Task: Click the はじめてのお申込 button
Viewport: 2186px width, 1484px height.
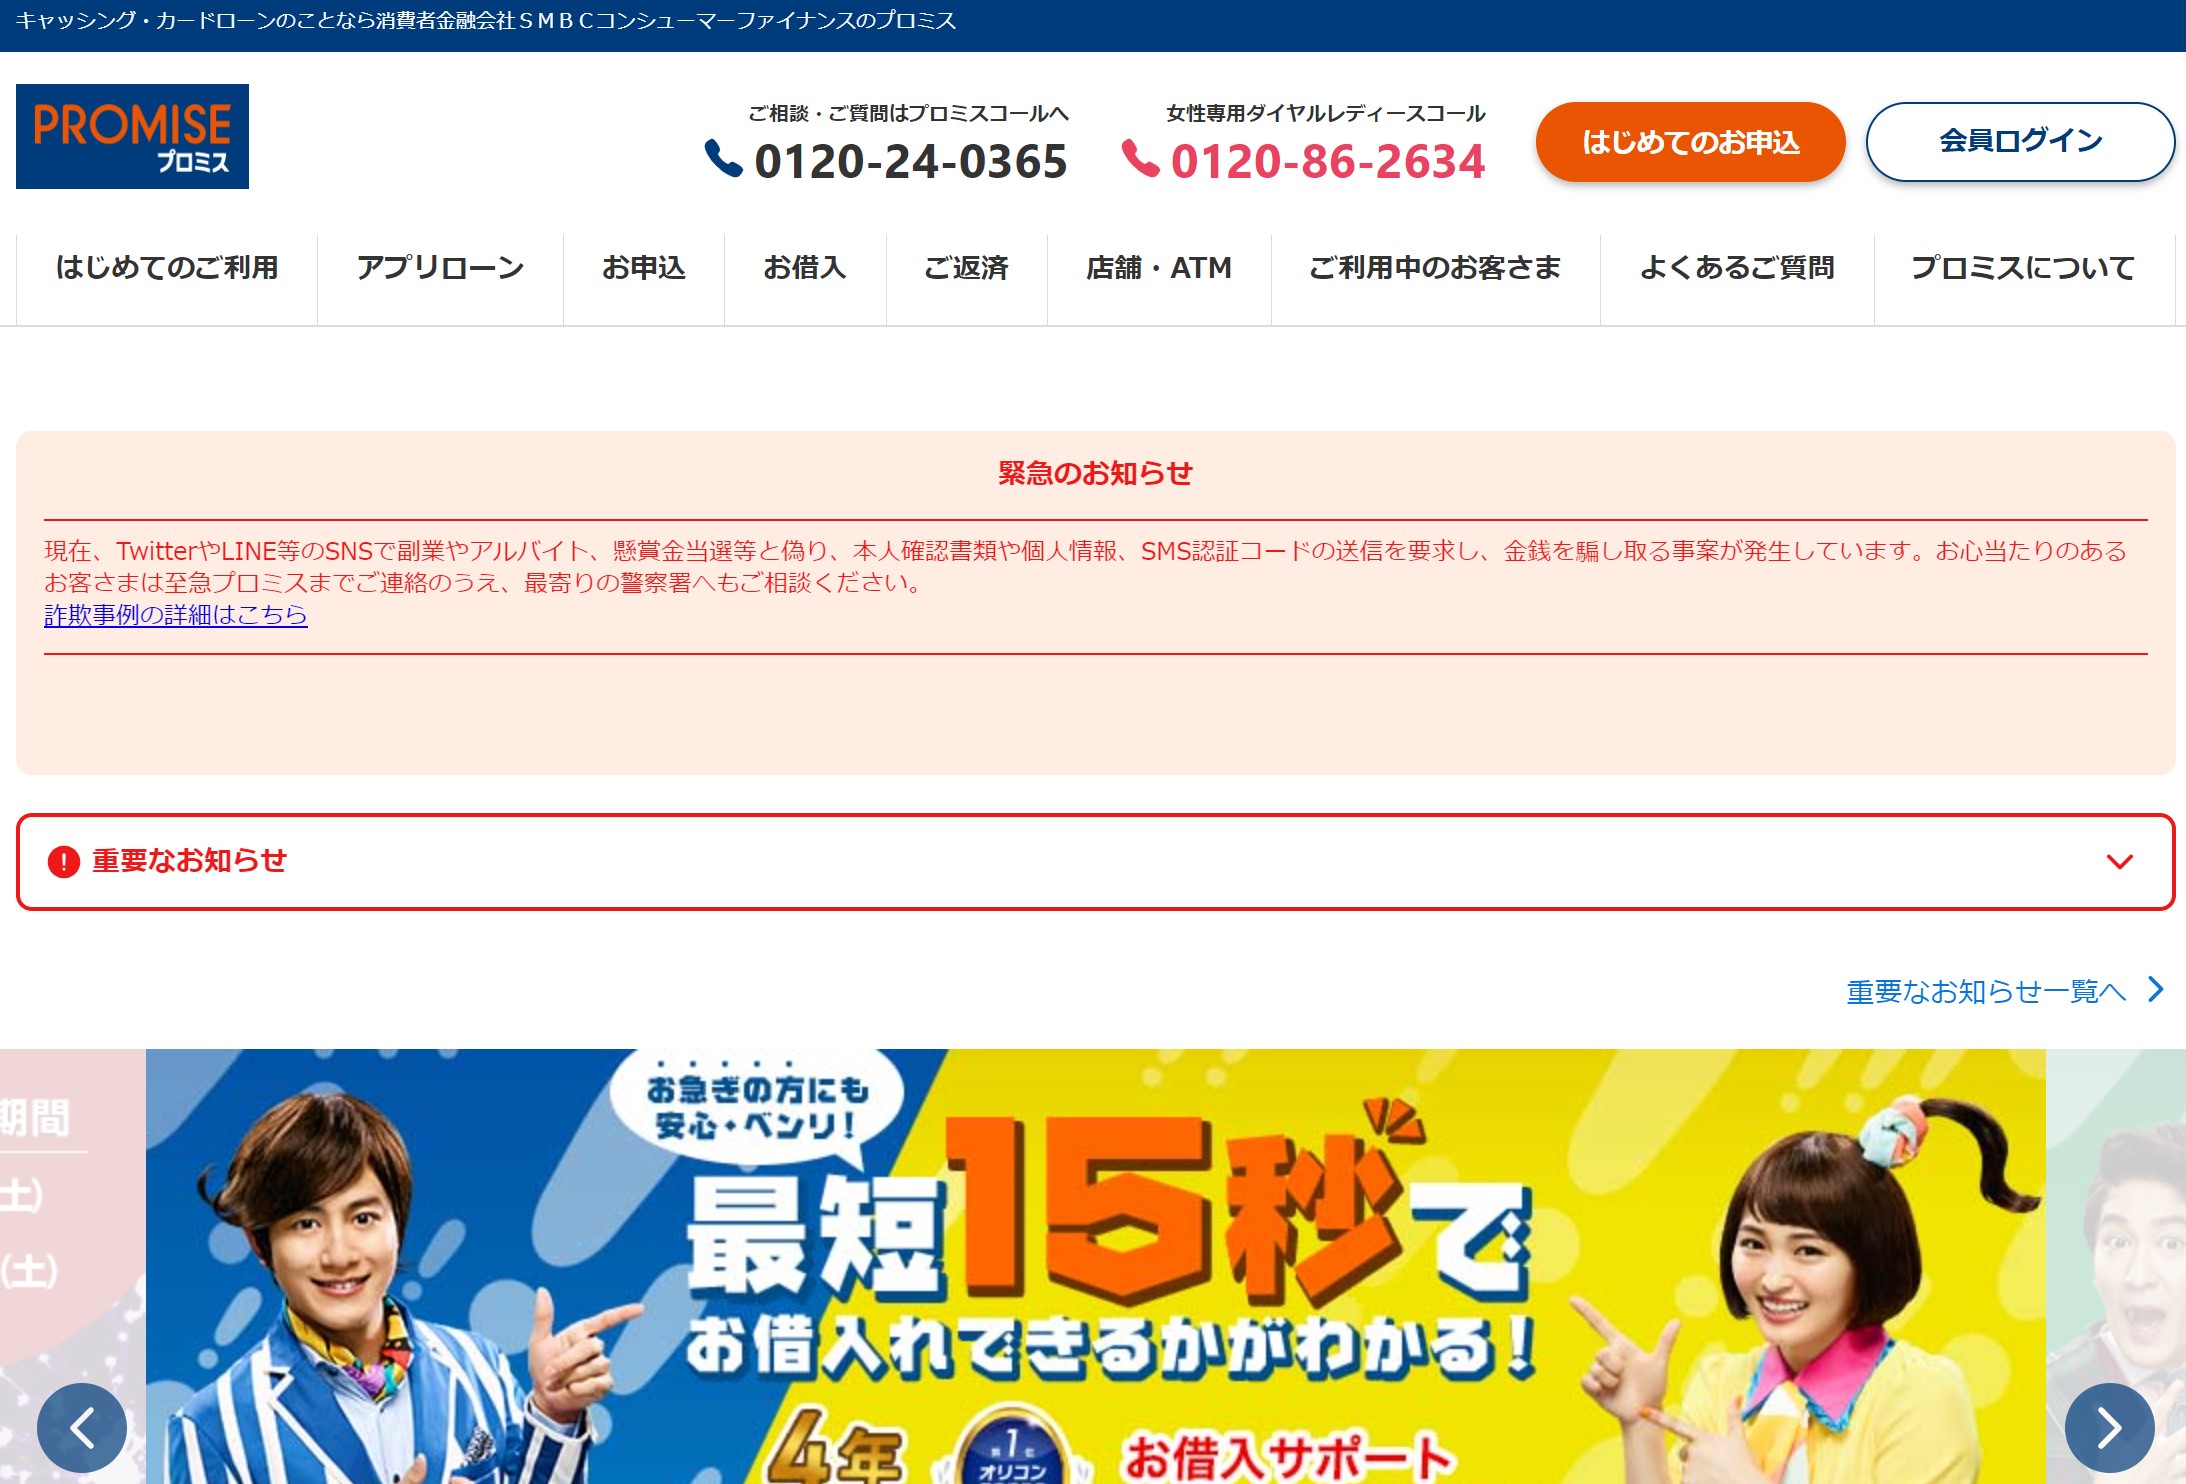Action: 1690,142
